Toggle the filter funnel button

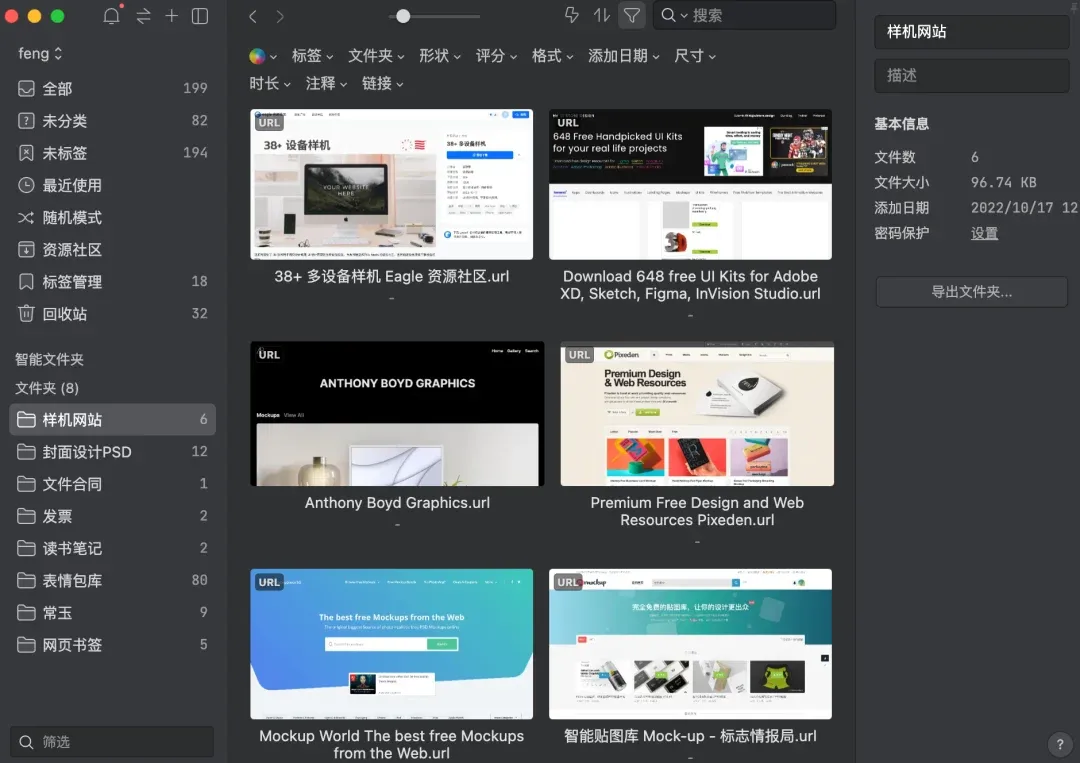click(x=632, y=15)
